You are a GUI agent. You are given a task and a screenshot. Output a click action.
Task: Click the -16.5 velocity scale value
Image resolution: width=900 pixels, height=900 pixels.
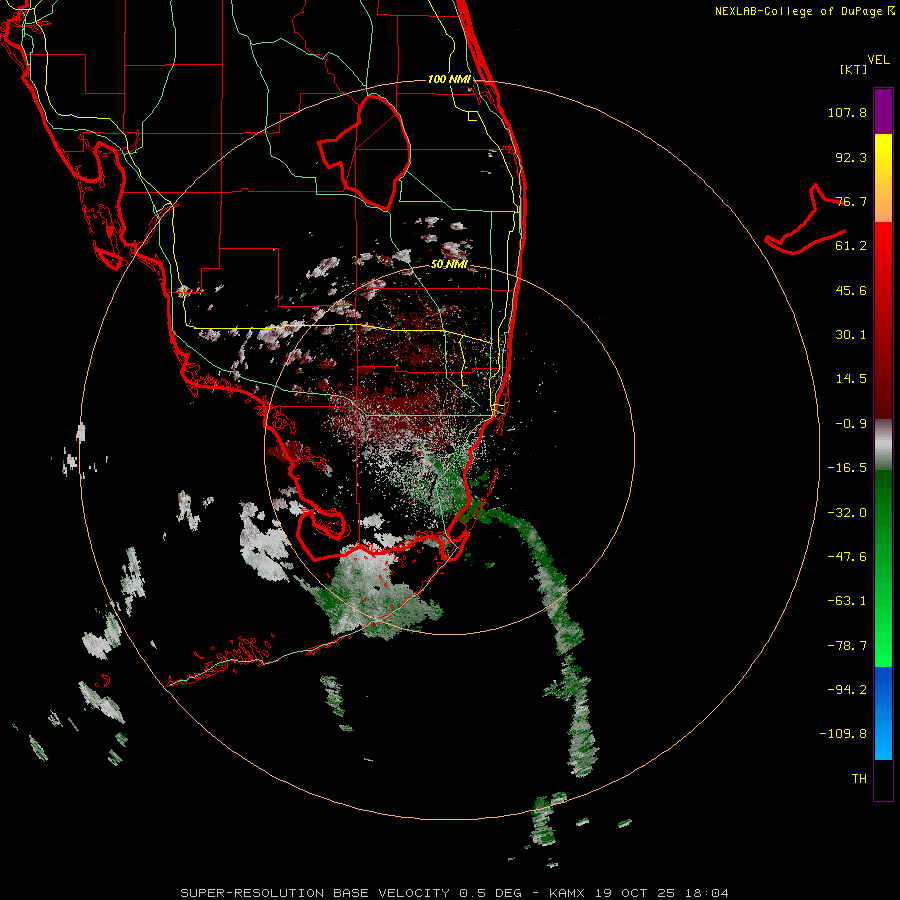(x=847, y=468)
